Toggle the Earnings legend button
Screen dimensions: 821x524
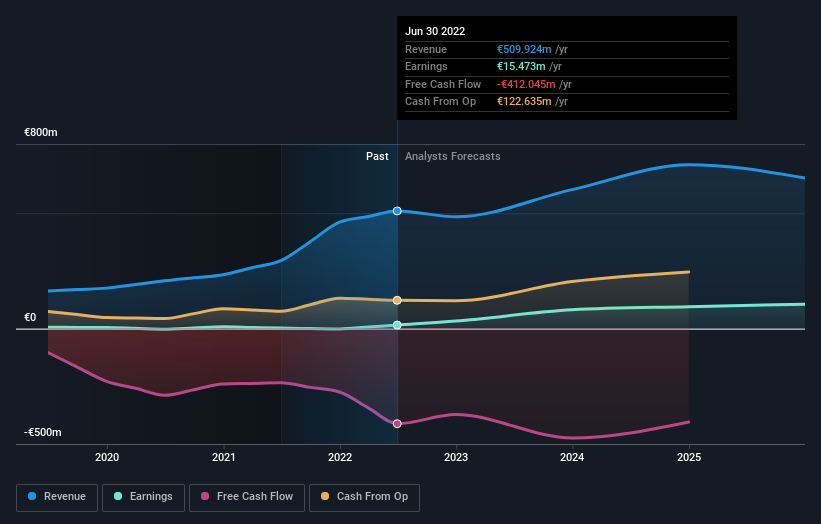click(x=143, y=497)
